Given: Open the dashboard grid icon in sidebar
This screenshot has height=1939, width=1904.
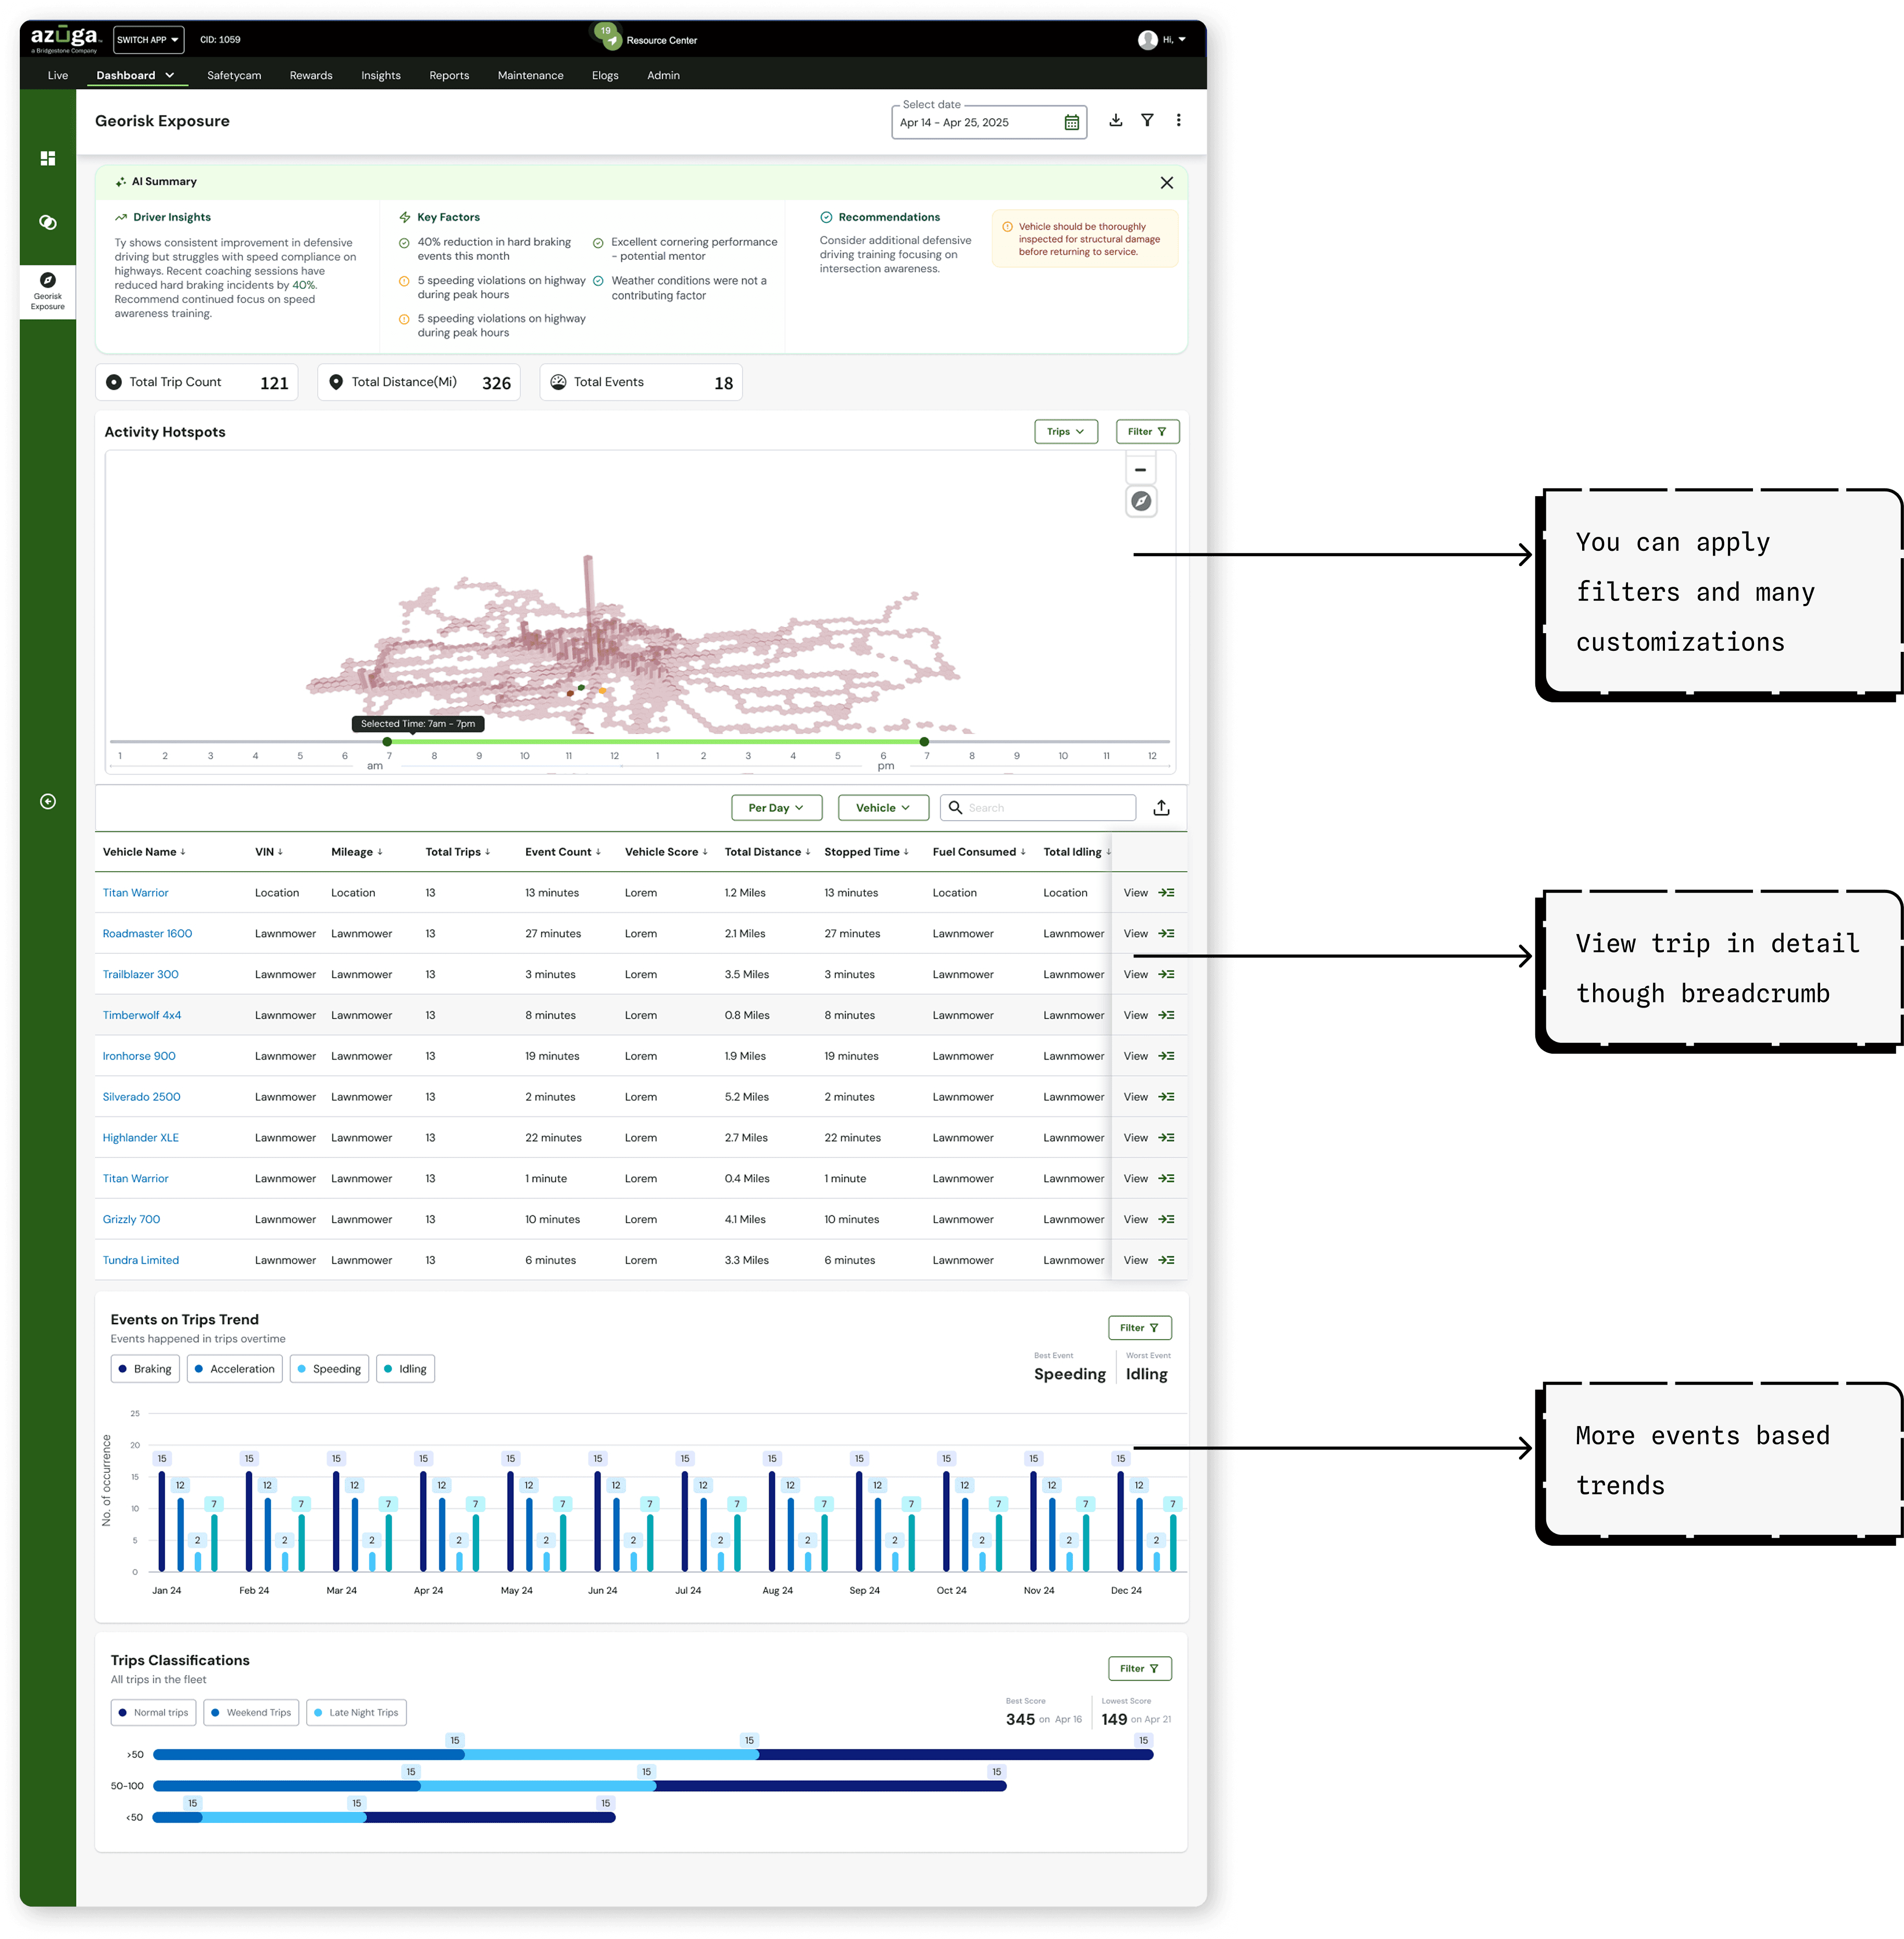Looking at the screenshot, I should (x=47, y=158).
